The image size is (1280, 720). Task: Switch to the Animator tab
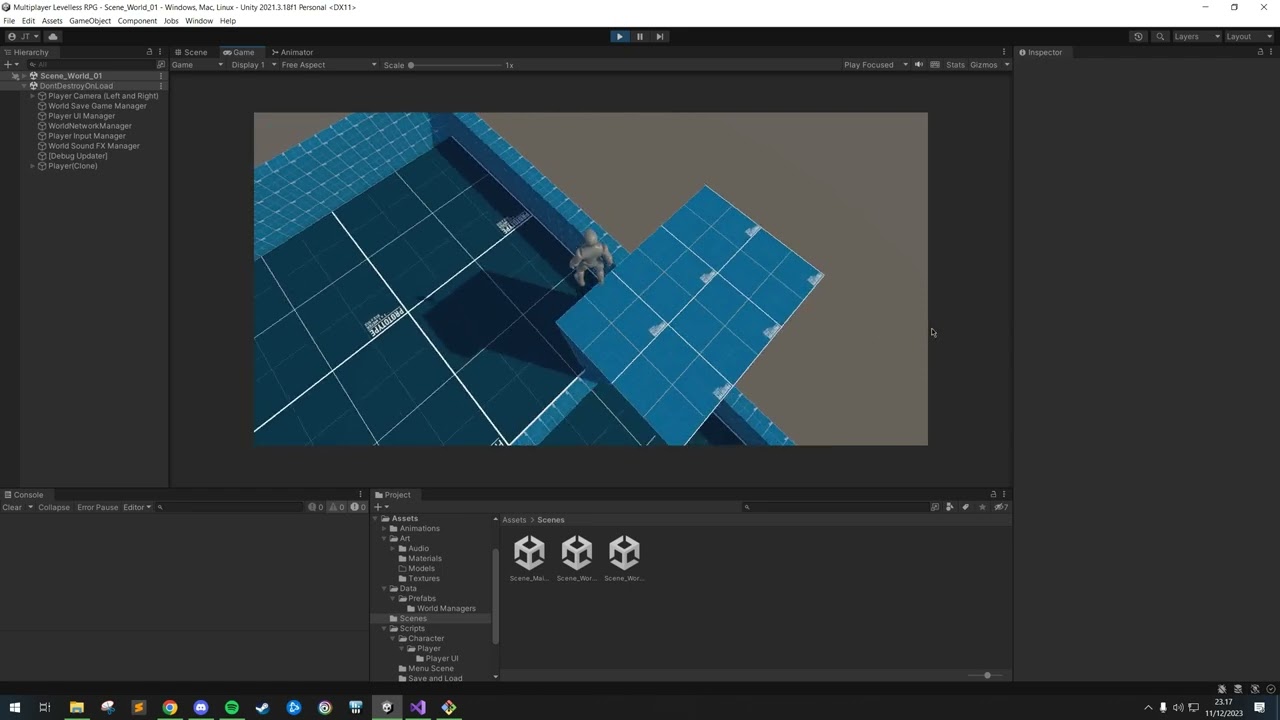click(x=293, y=52)
